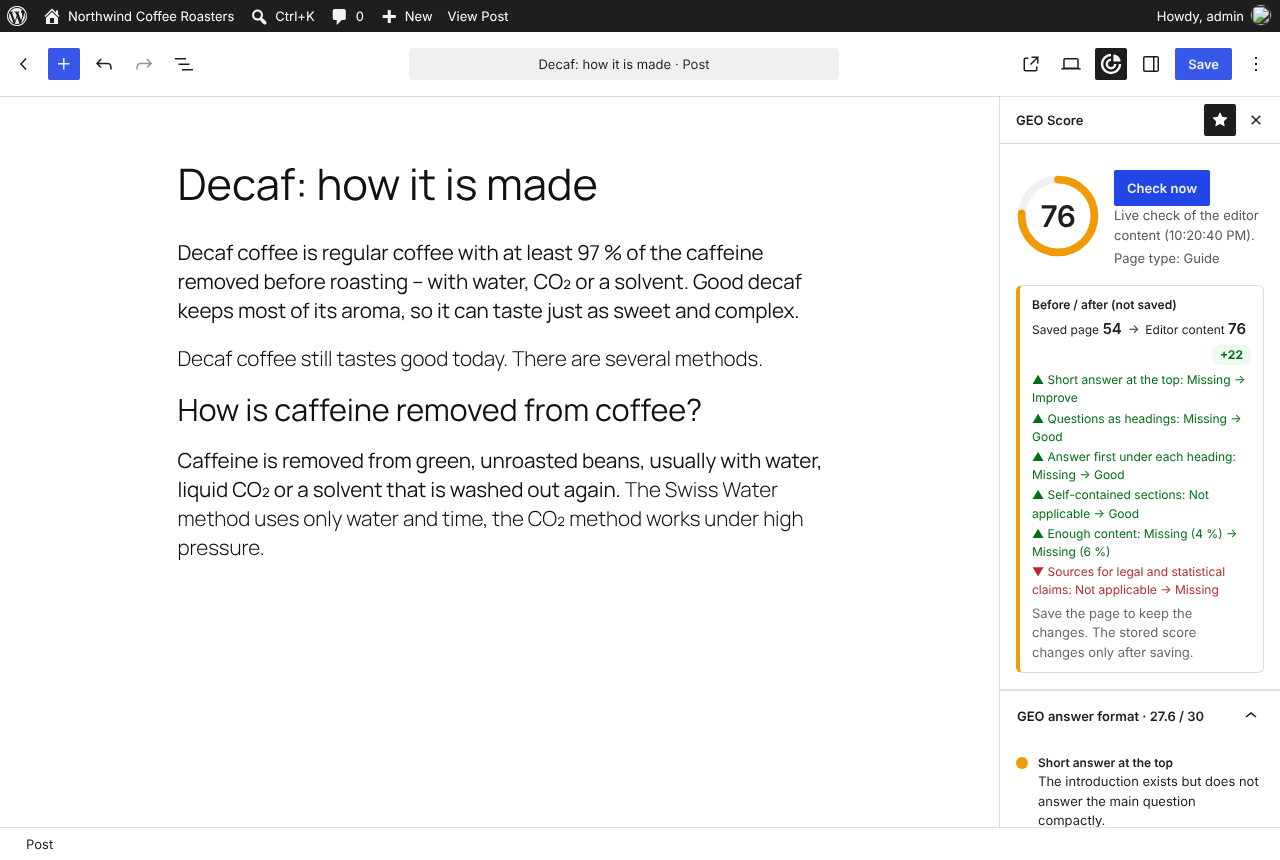Open the editor Options kebab menu

pyautogui.click(x=1256, y=64)
